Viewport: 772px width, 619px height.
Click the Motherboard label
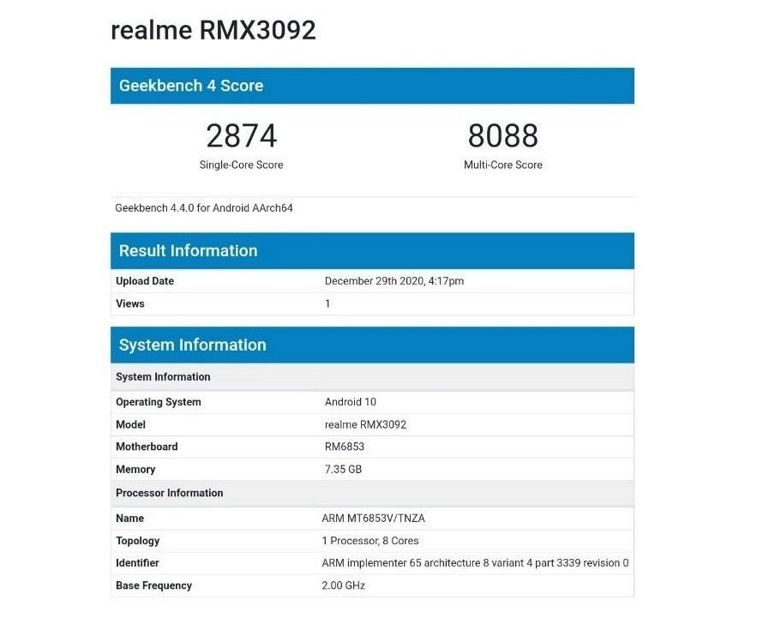click(x=147, y=447)
